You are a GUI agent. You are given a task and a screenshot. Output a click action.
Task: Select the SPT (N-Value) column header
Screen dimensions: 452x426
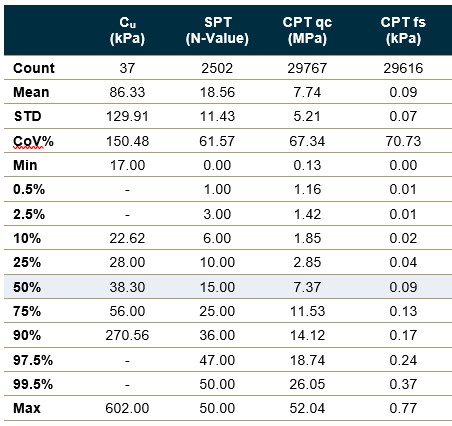point(217,30)
